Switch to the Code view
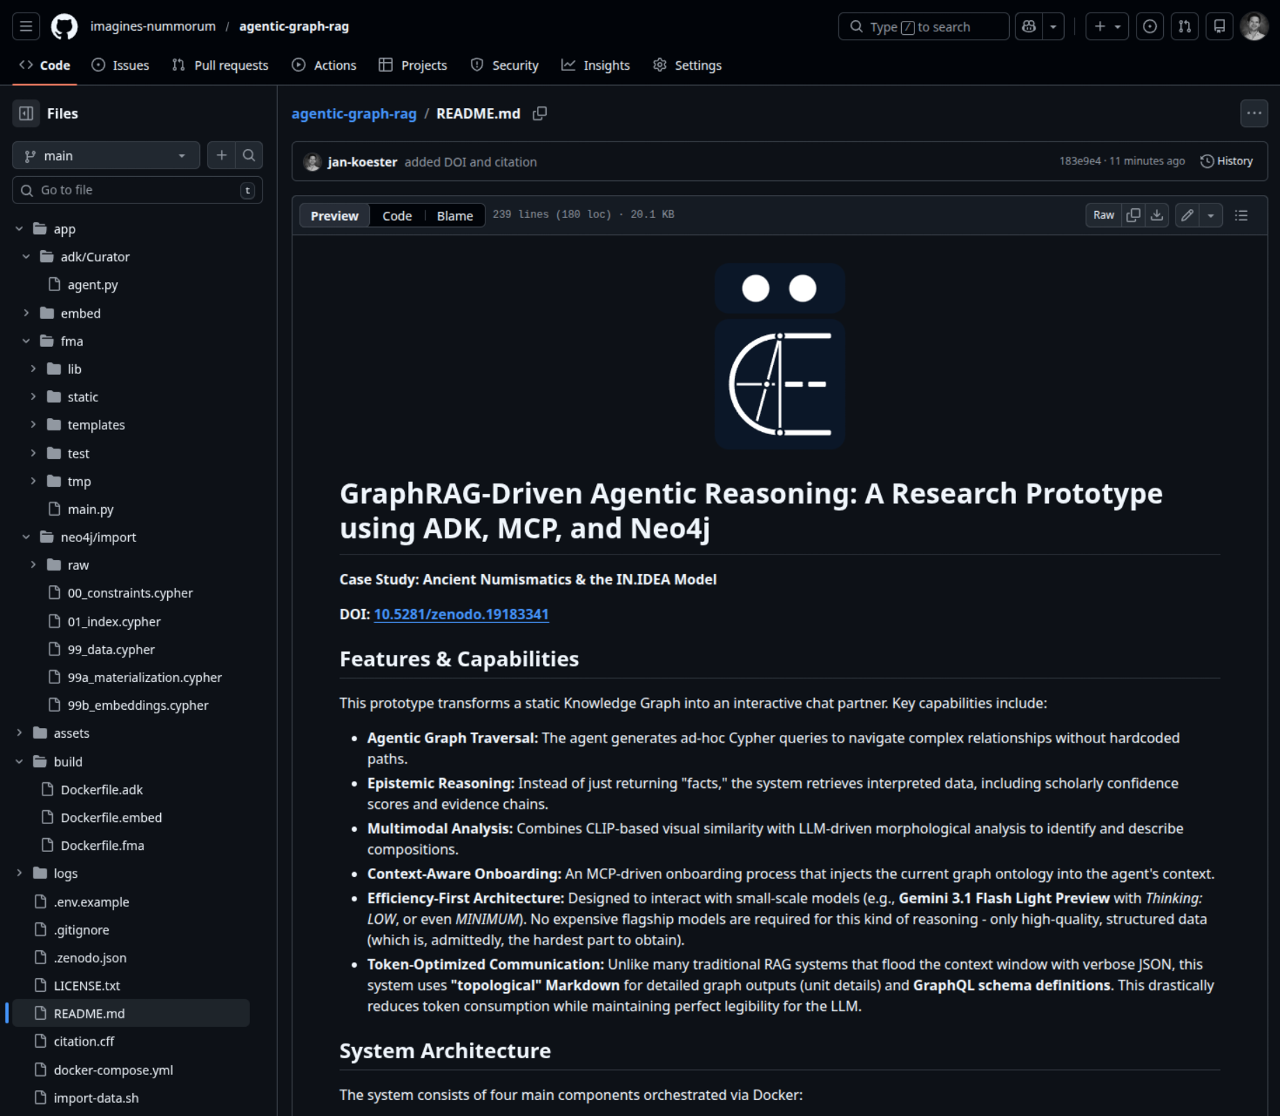The image size is (1280, 1116). click(397, 216)
